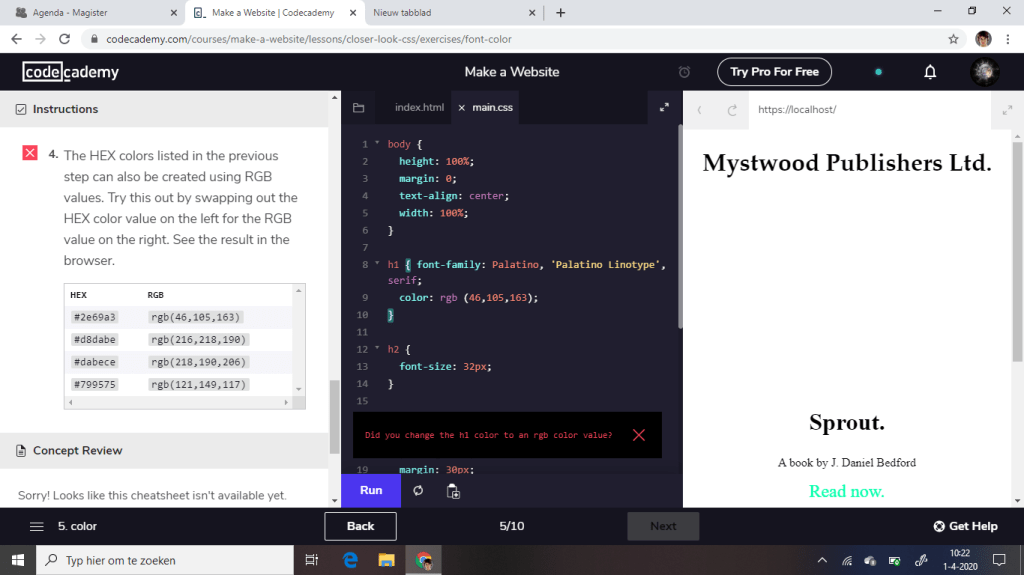1024x575 pixels.
Task: Click the Try Pro For Free button
Action: point(774,72)
